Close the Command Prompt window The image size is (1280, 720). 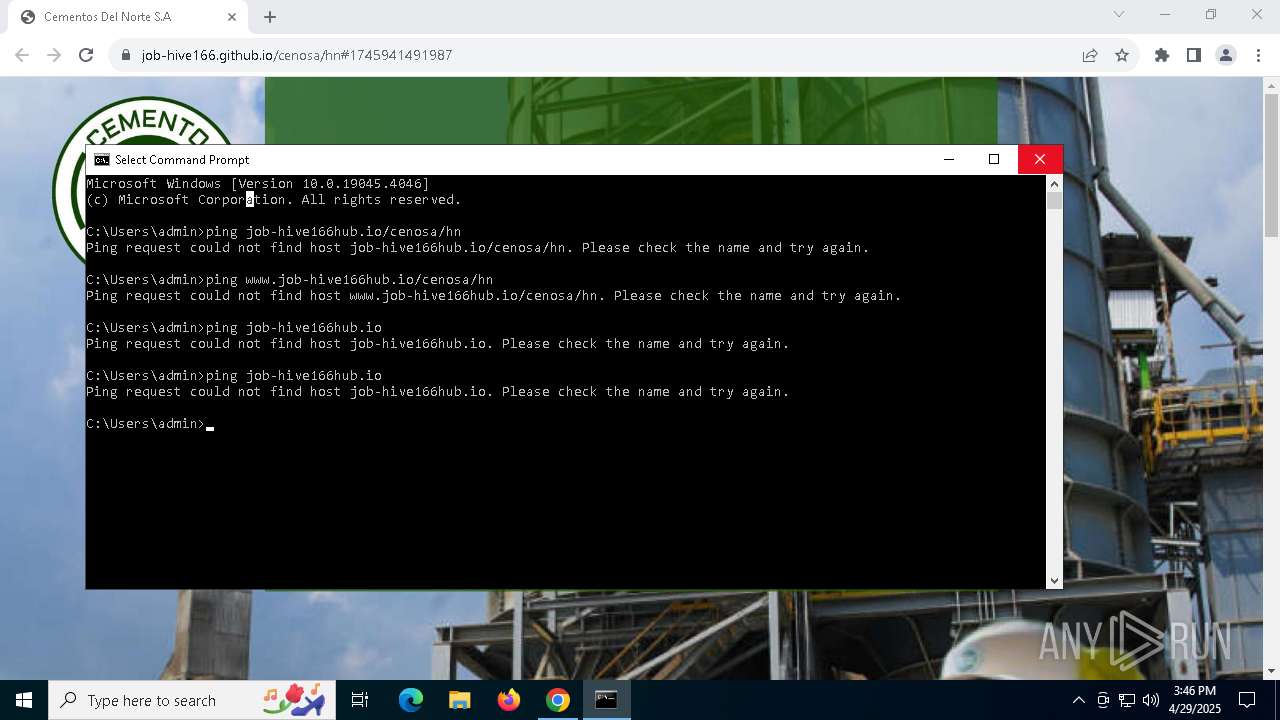click(1040, 159)
